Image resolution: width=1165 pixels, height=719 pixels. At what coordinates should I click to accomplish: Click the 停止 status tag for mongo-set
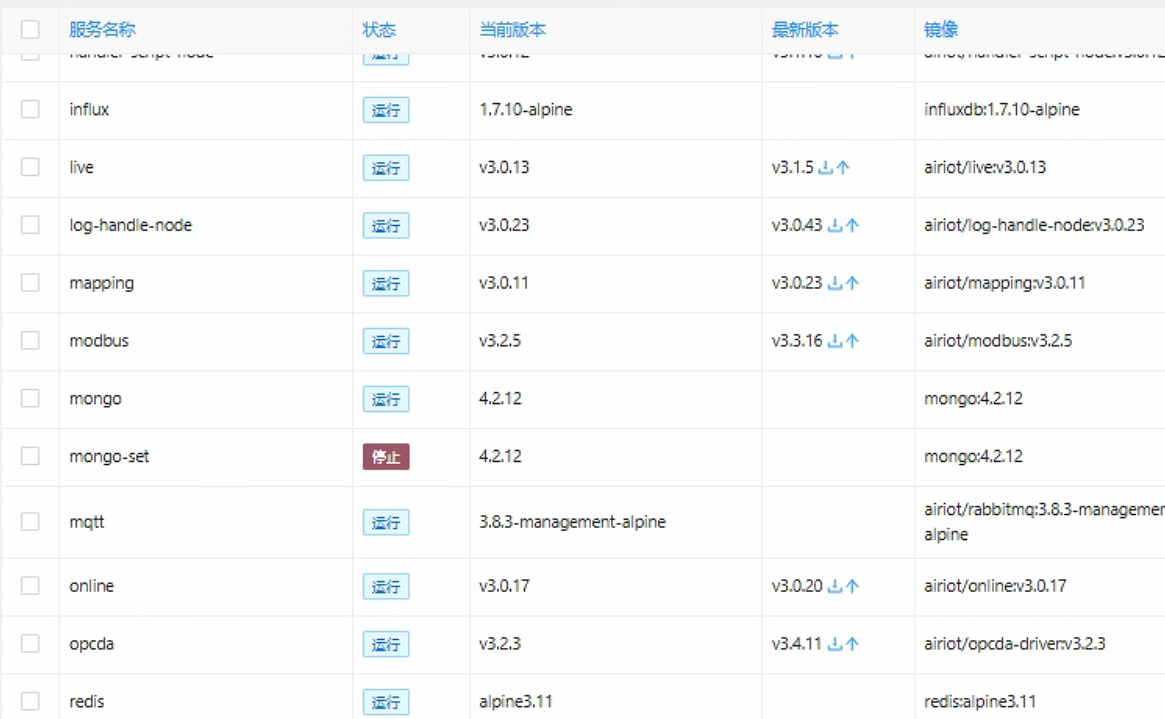386,457
